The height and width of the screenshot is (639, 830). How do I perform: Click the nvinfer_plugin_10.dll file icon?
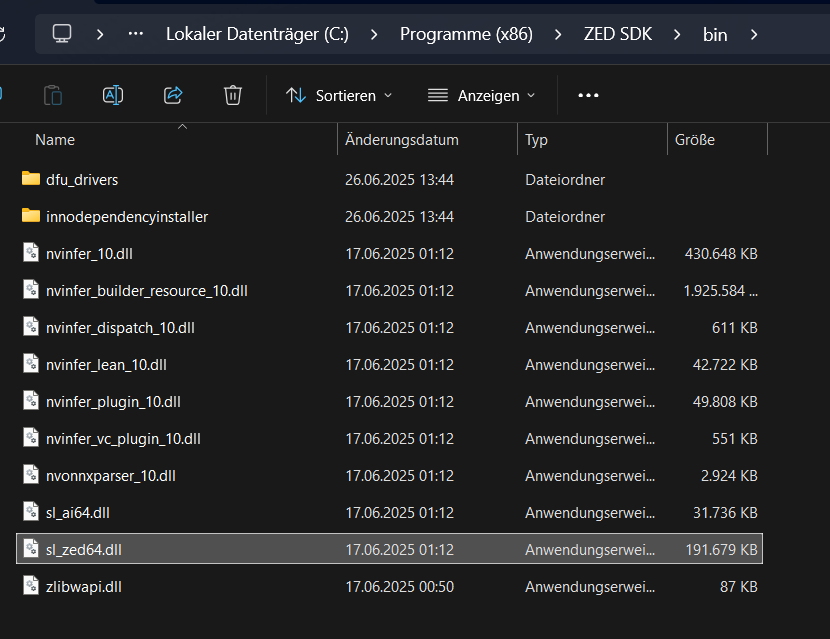click(31, 401)
